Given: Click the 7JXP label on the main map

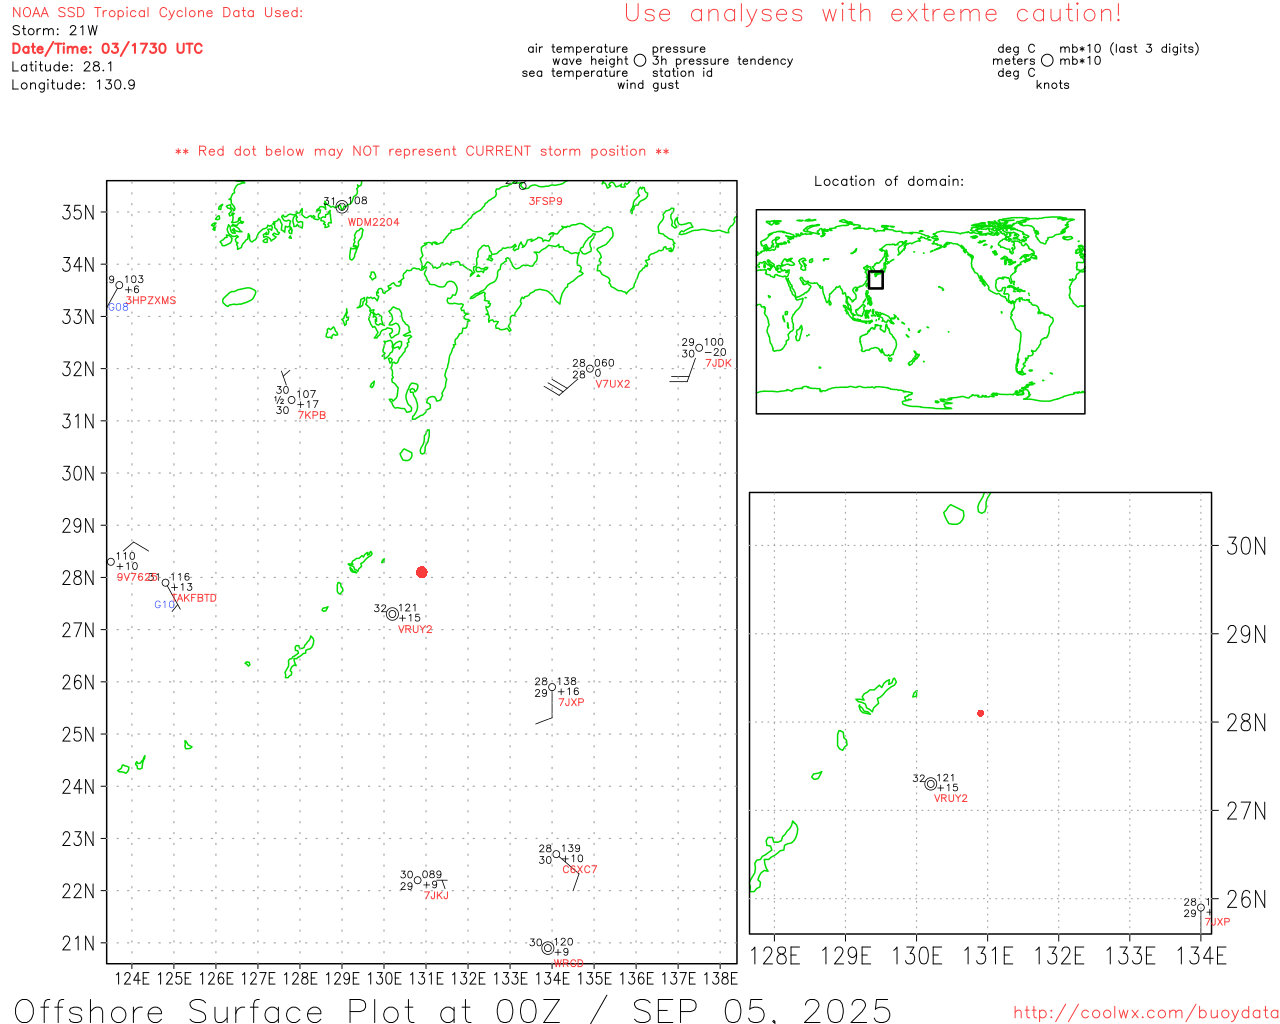Looking at the screenshot, I should (x=571, y=702).
